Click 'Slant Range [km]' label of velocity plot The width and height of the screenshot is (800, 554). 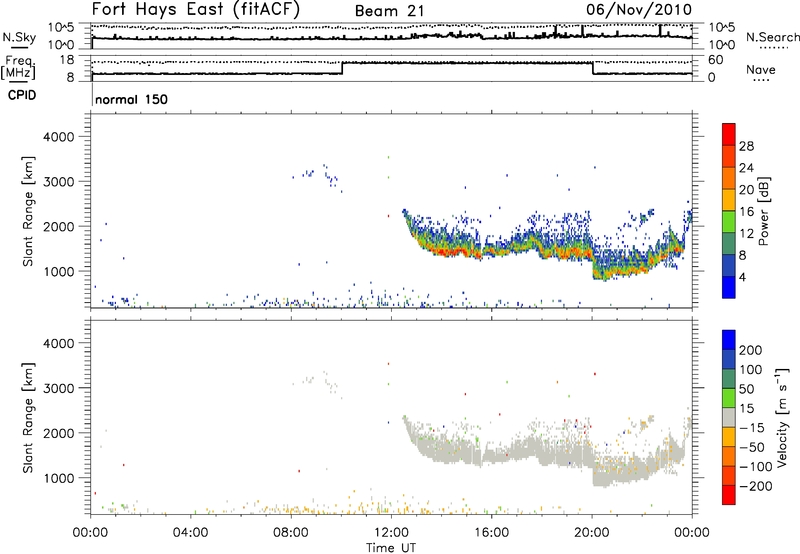coord(29,418)
